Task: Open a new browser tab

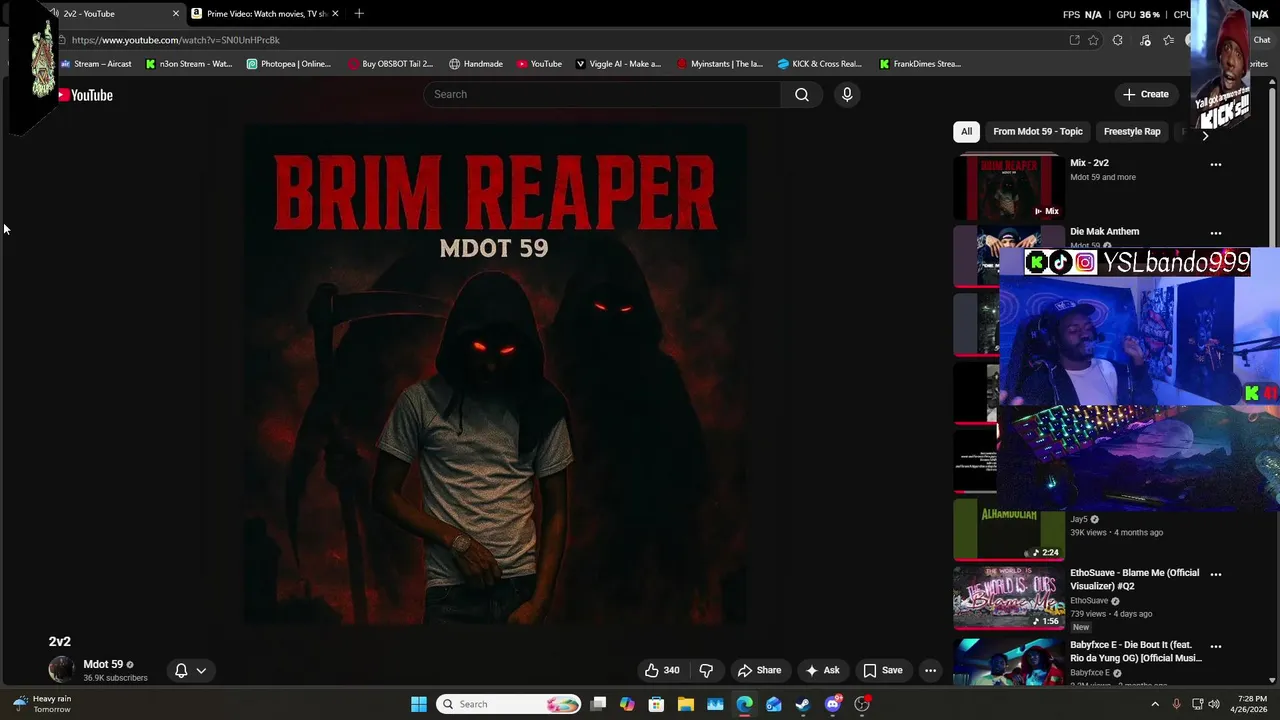Action: (359, 14)
